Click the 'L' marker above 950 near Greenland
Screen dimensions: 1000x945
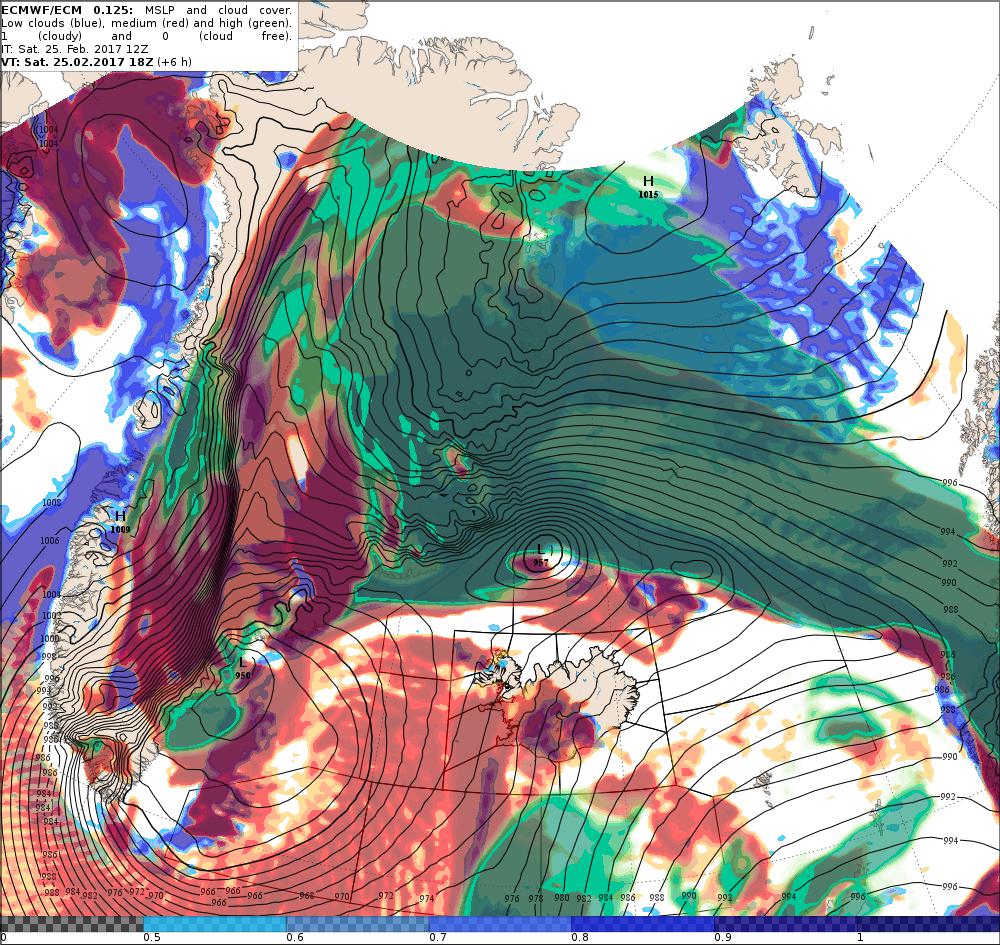pyautogui.click(x=242, y=663)
